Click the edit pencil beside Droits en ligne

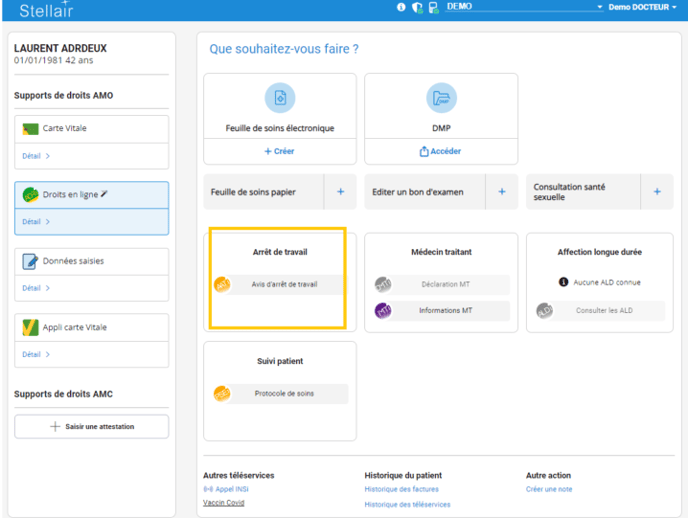[105, 194]
